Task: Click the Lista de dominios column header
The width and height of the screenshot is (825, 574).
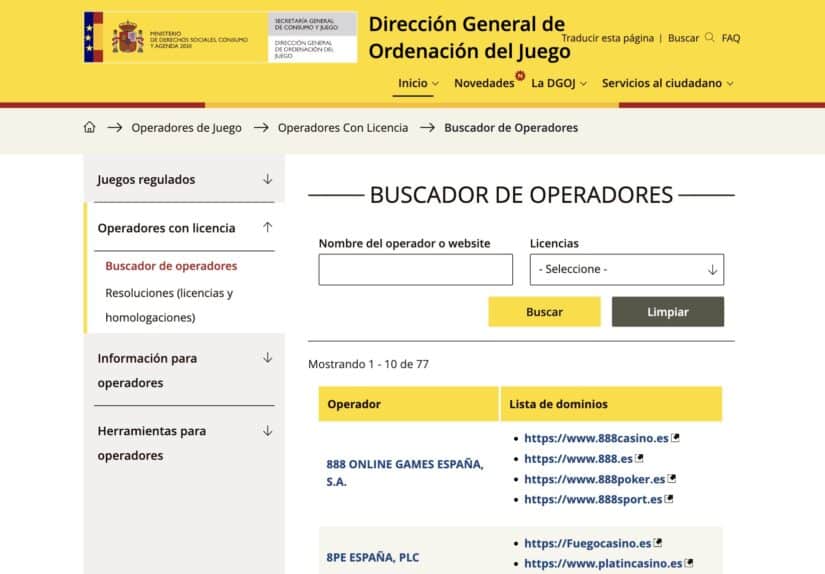Action: (611, 404)
